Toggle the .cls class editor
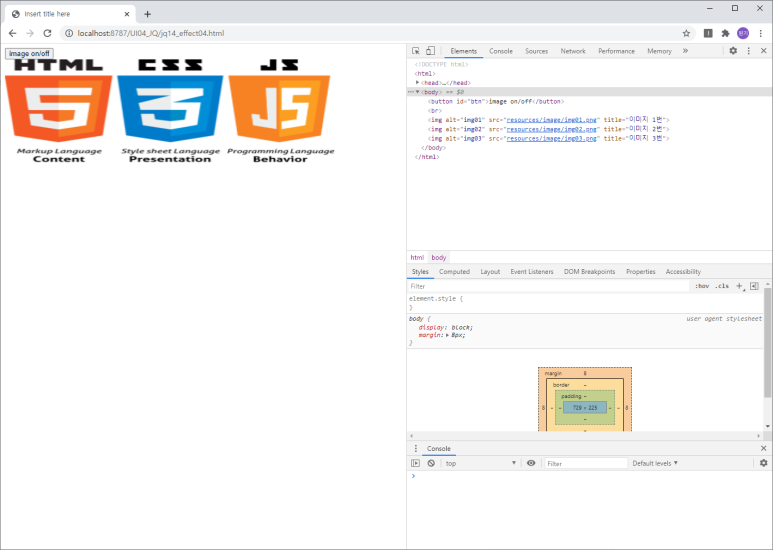Image resolution: width=773 pixels, height=550 pixels. [722, 286]
